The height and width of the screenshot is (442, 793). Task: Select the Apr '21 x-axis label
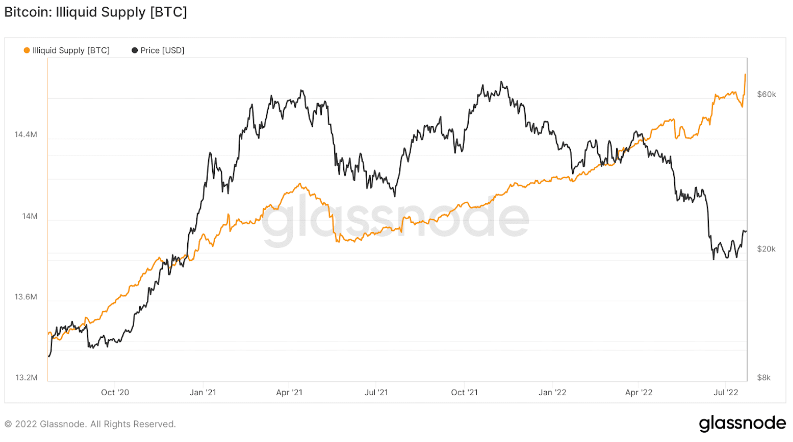point(291,392)
